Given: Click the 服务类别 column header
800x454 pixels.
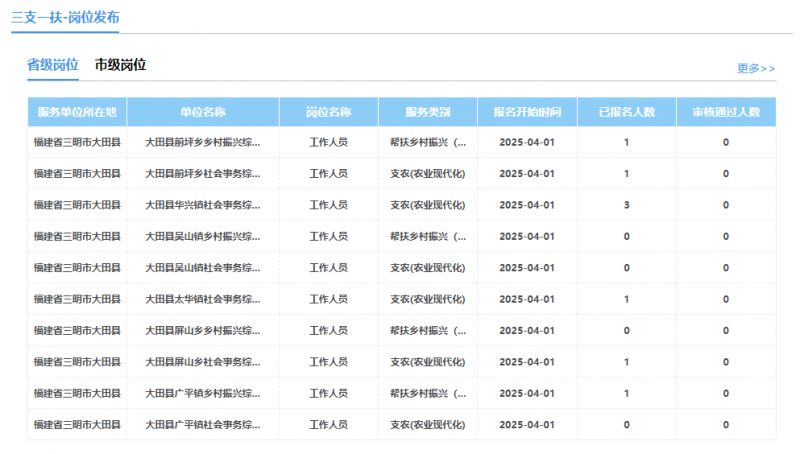Looking at the screenshot, I should (x=427, y=111).
